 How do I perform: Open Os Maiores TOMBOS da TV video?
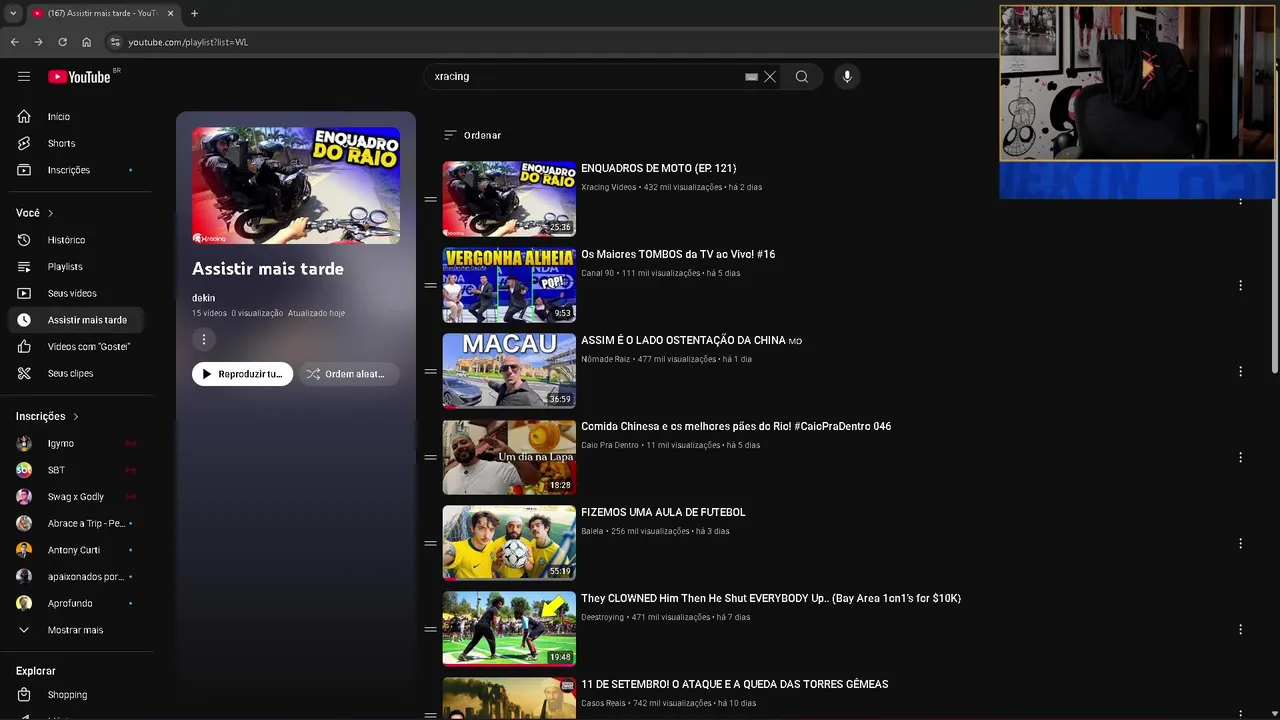(678, 255)
